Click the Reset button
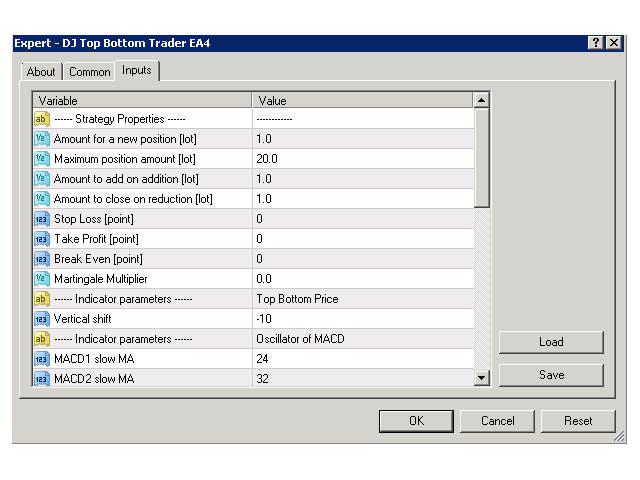Screen dimensions: 640x480 click(578, 421)
